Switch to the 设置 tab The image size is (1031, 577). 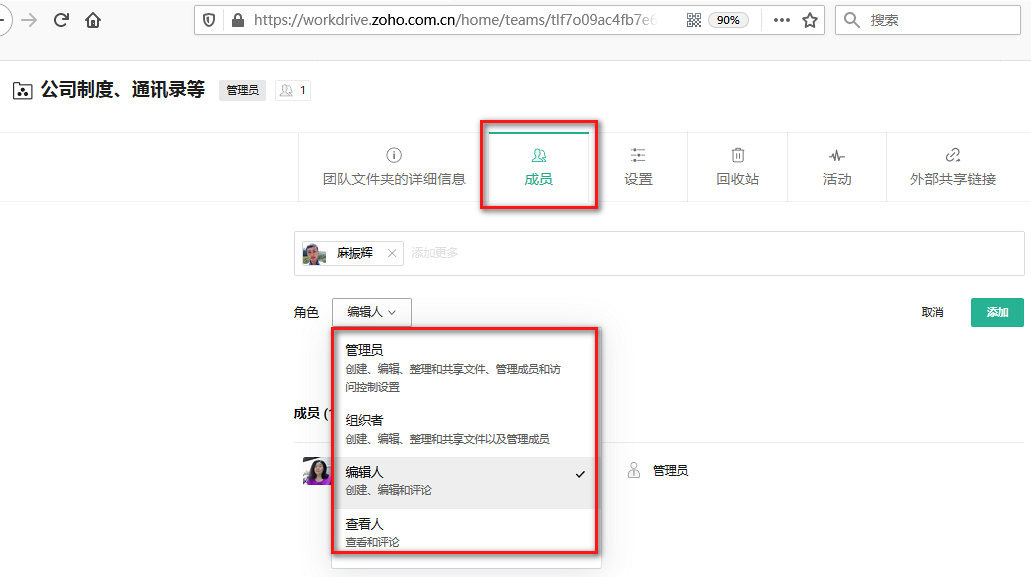click(x=637, y=165)
